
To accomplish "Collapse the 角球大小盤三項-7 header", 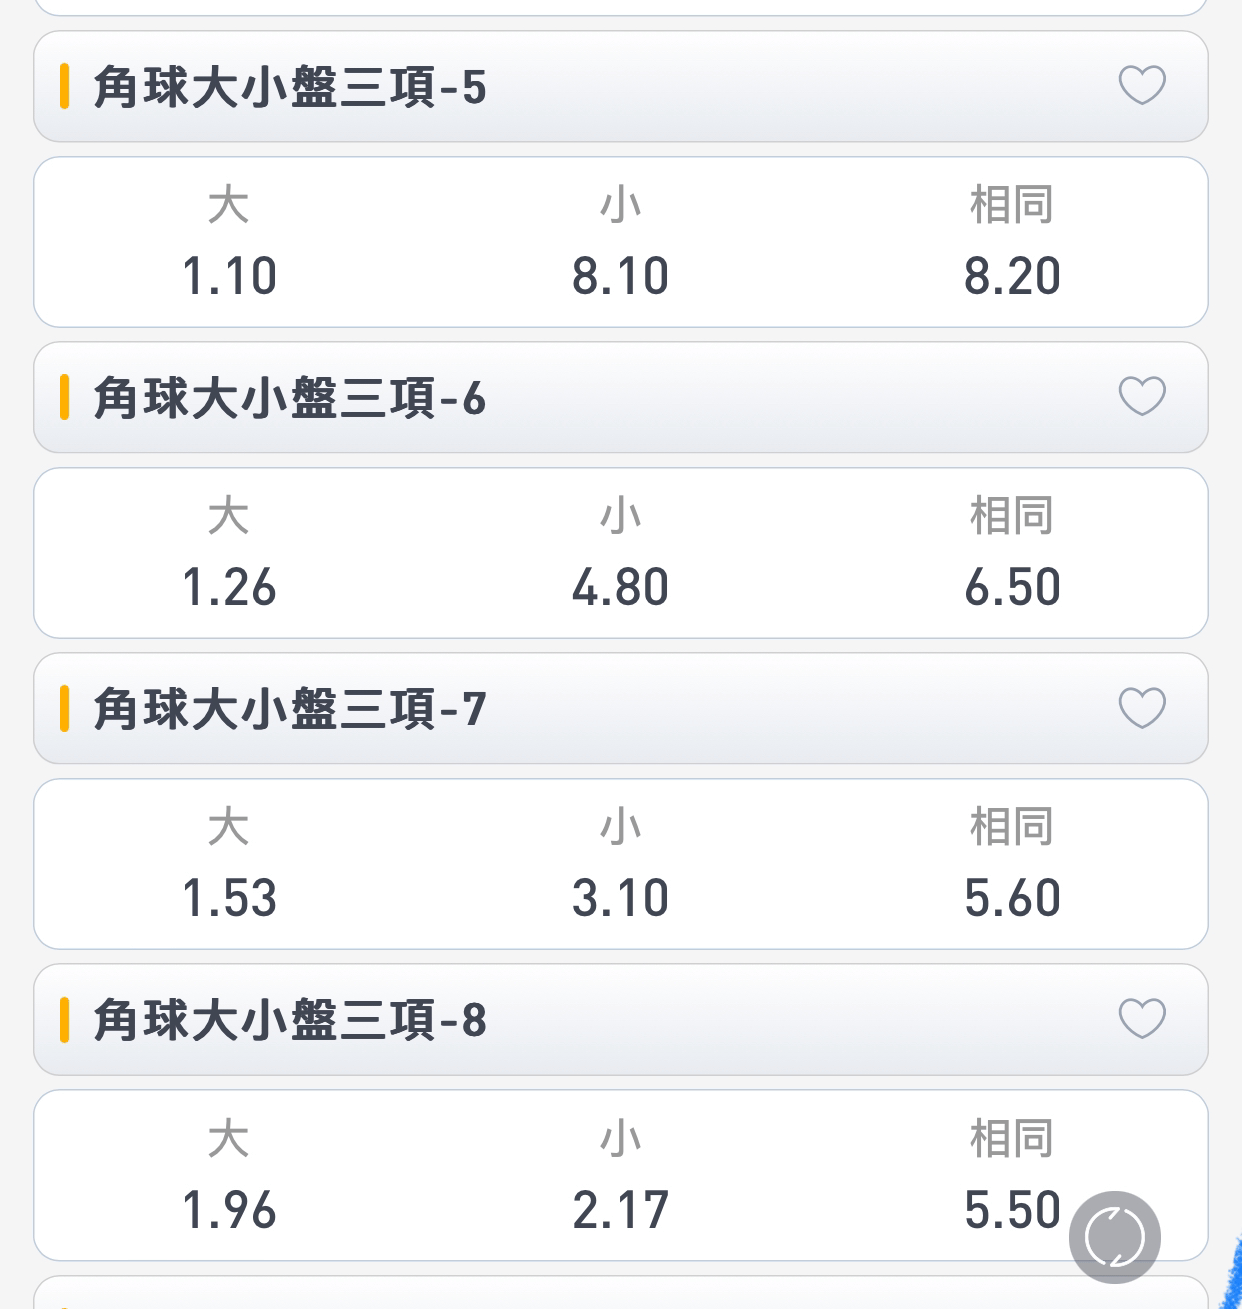I will (x=621, y=709).
